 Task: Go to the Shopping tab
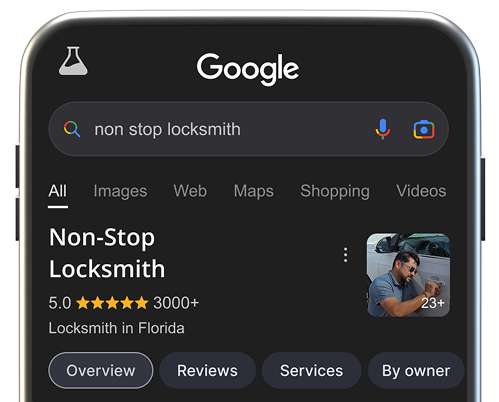(x=335, y=192)
